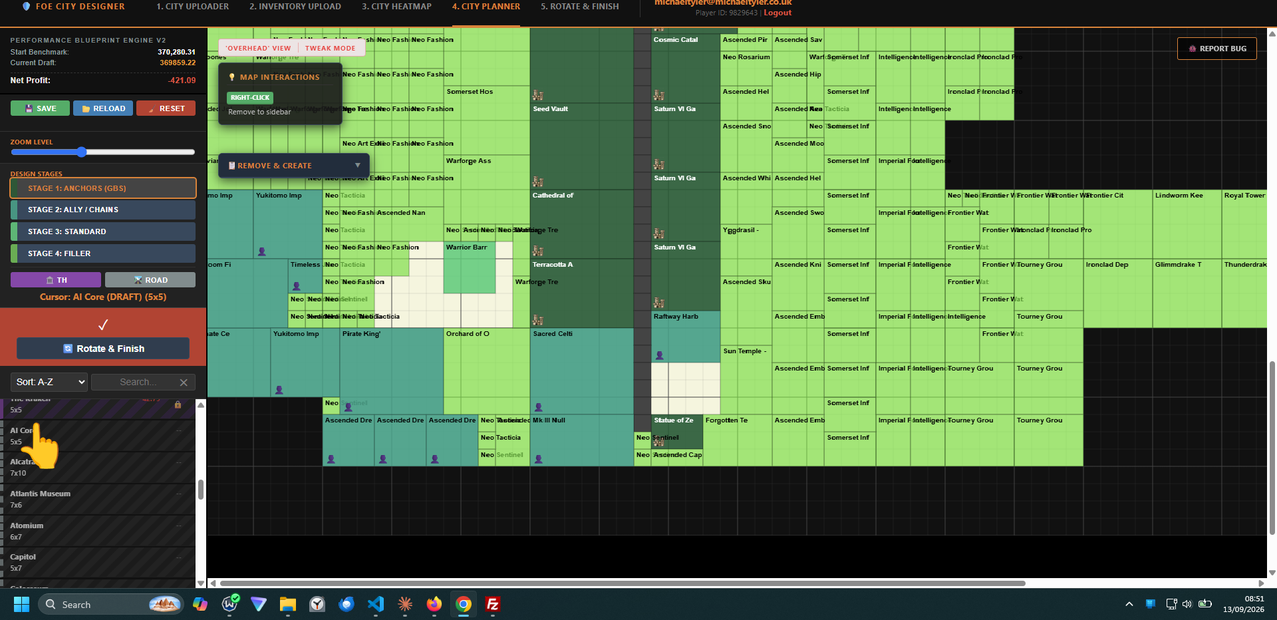Click the person icon on Raftway Harb
The width and height of the screenshot is (1277, 620).
pyautogui.click(x=659, y=355)
